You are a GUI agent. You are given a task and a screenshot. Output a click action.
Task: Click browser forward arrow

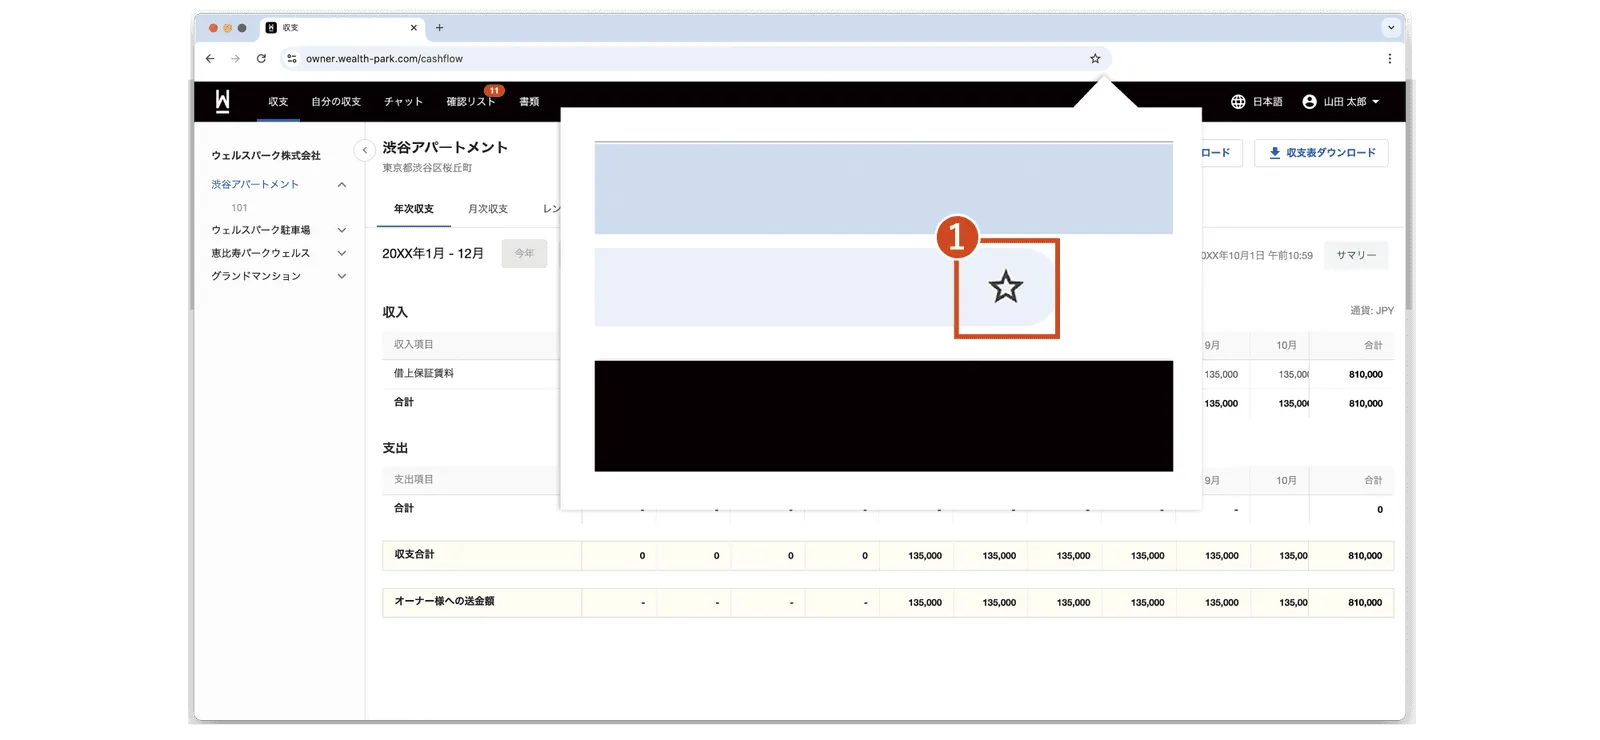pos(235,59)
